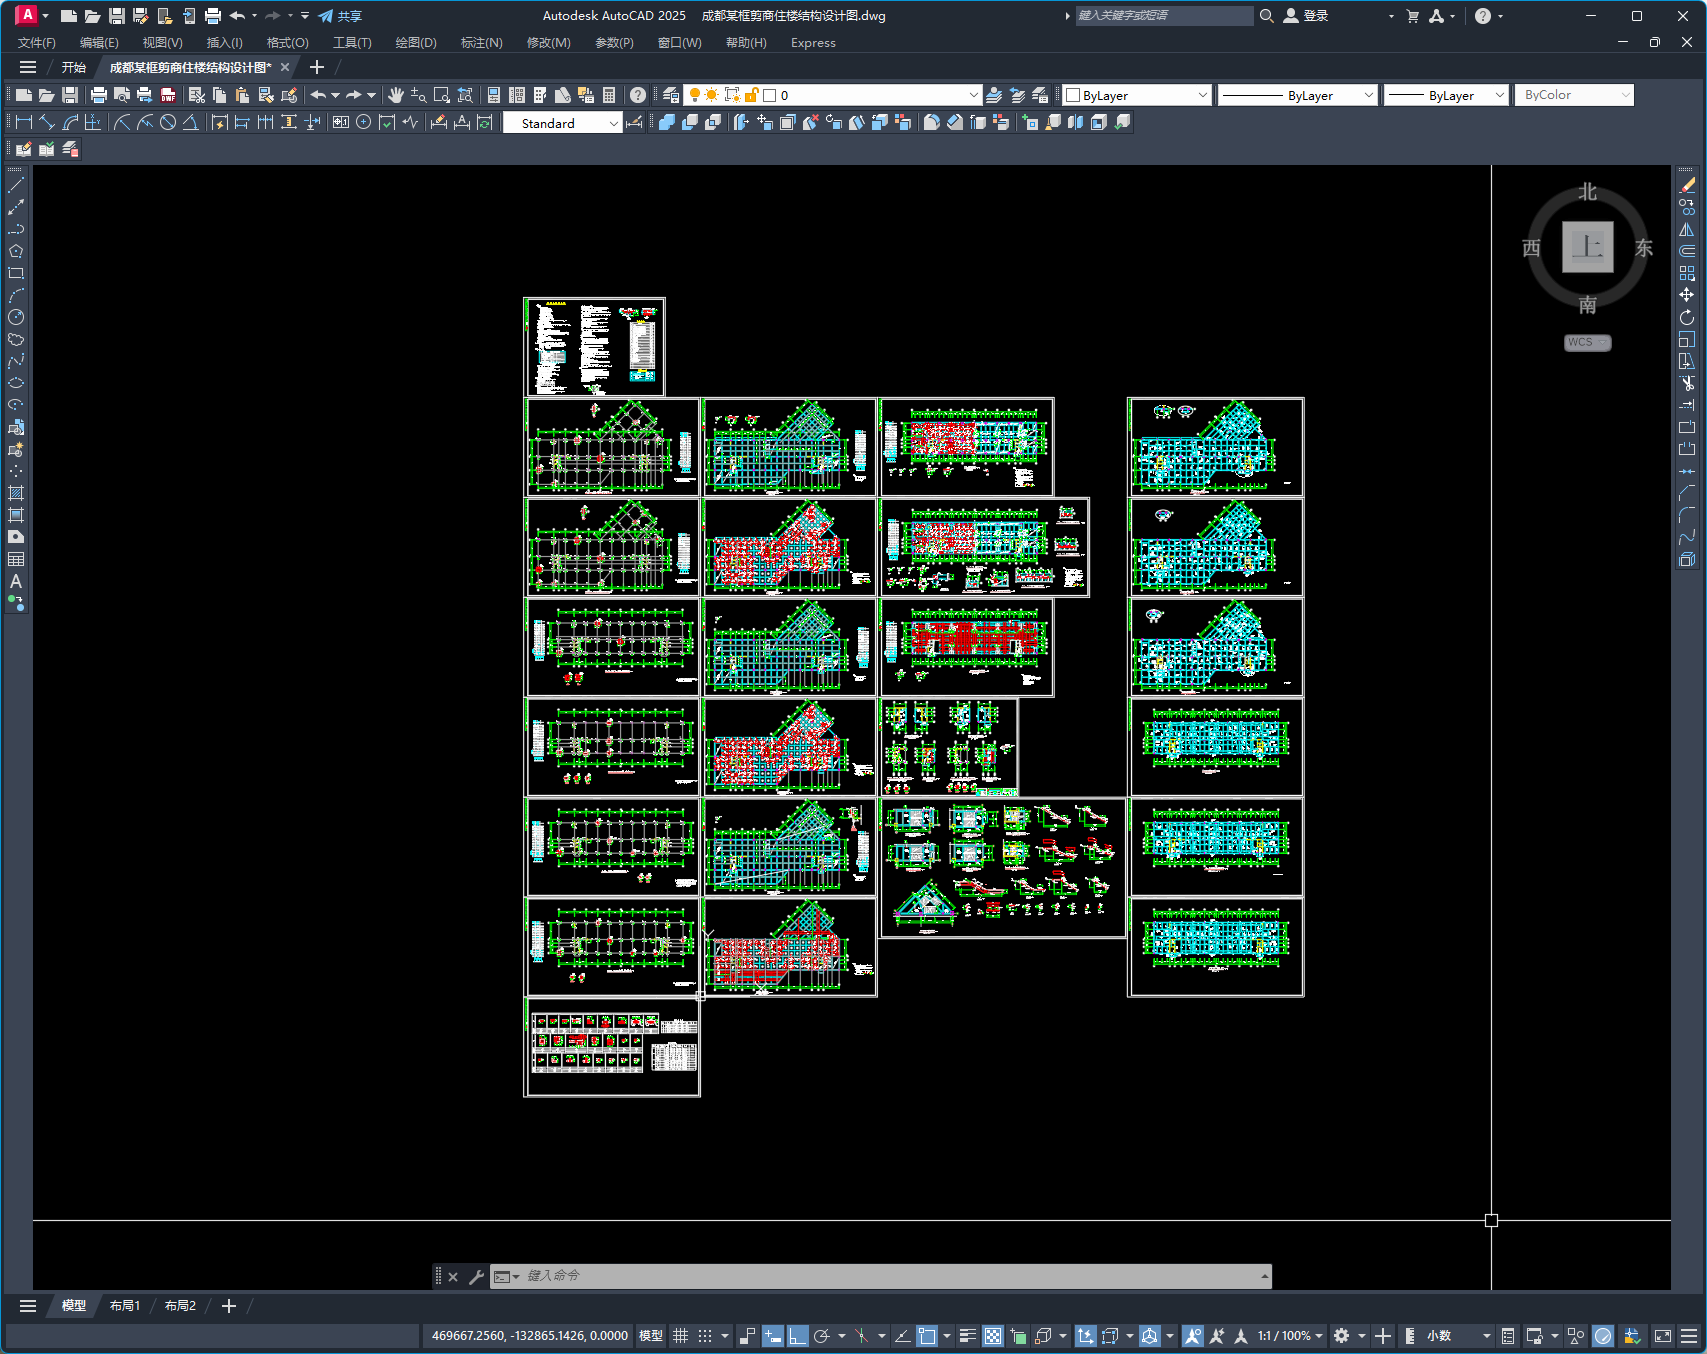The image size is (1707, 1354).
Task: Select the Line tool in draw toolbar
Action: 16,185
